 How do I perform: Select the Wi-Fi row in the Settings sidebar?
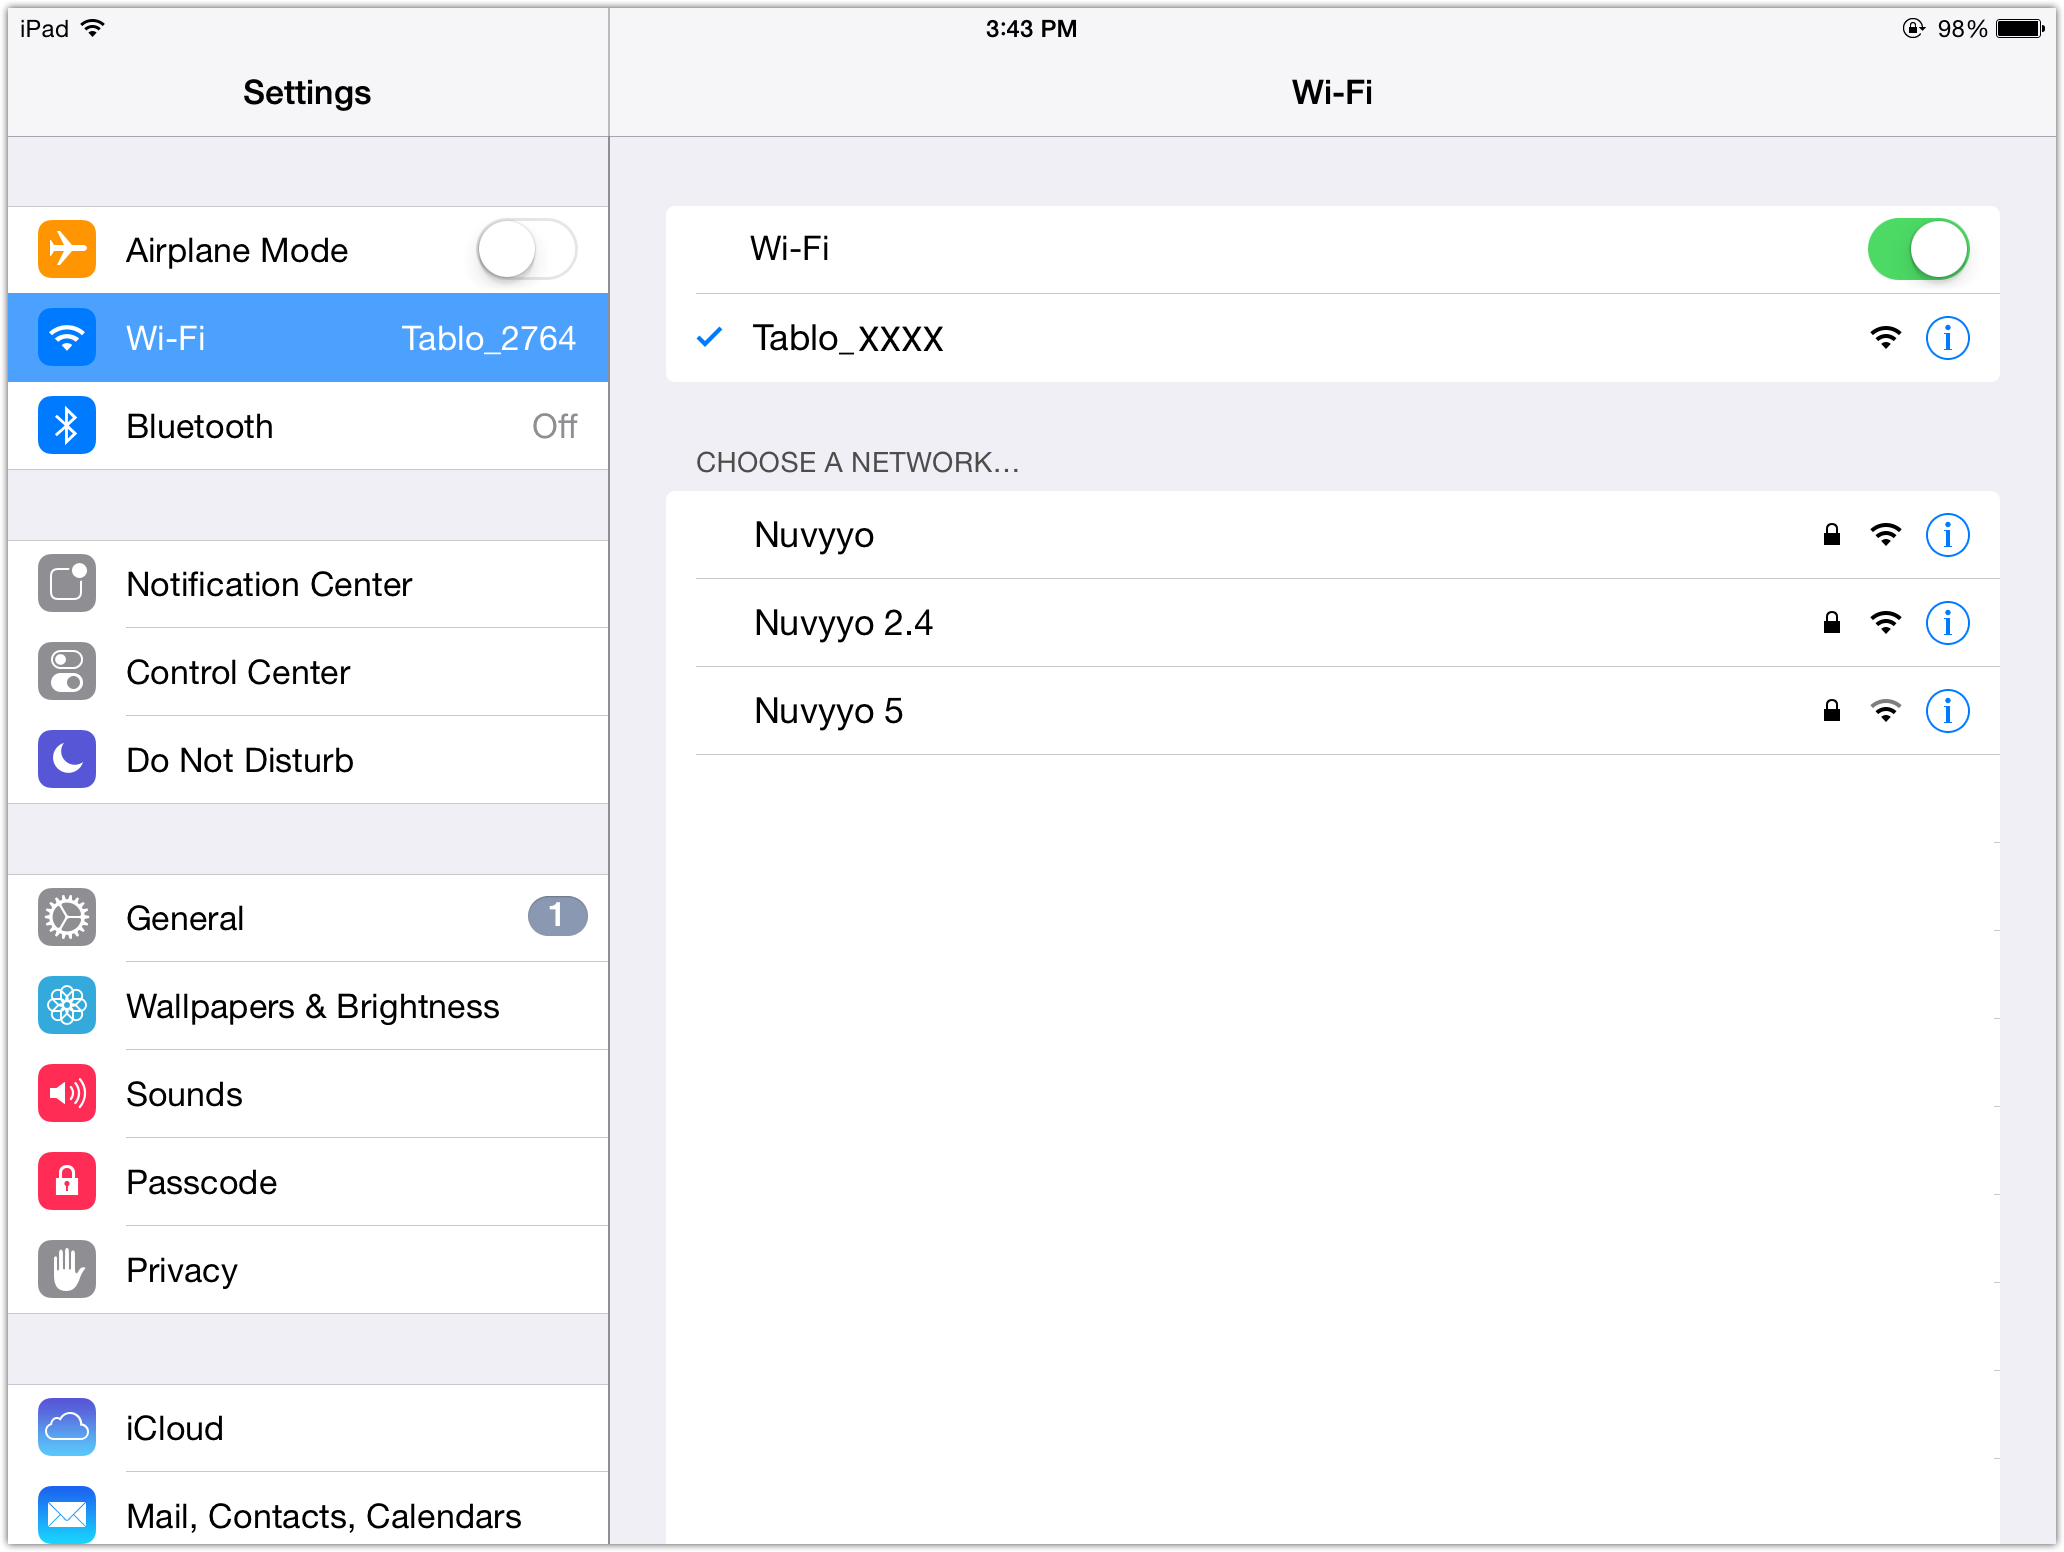tap(308, 338)
